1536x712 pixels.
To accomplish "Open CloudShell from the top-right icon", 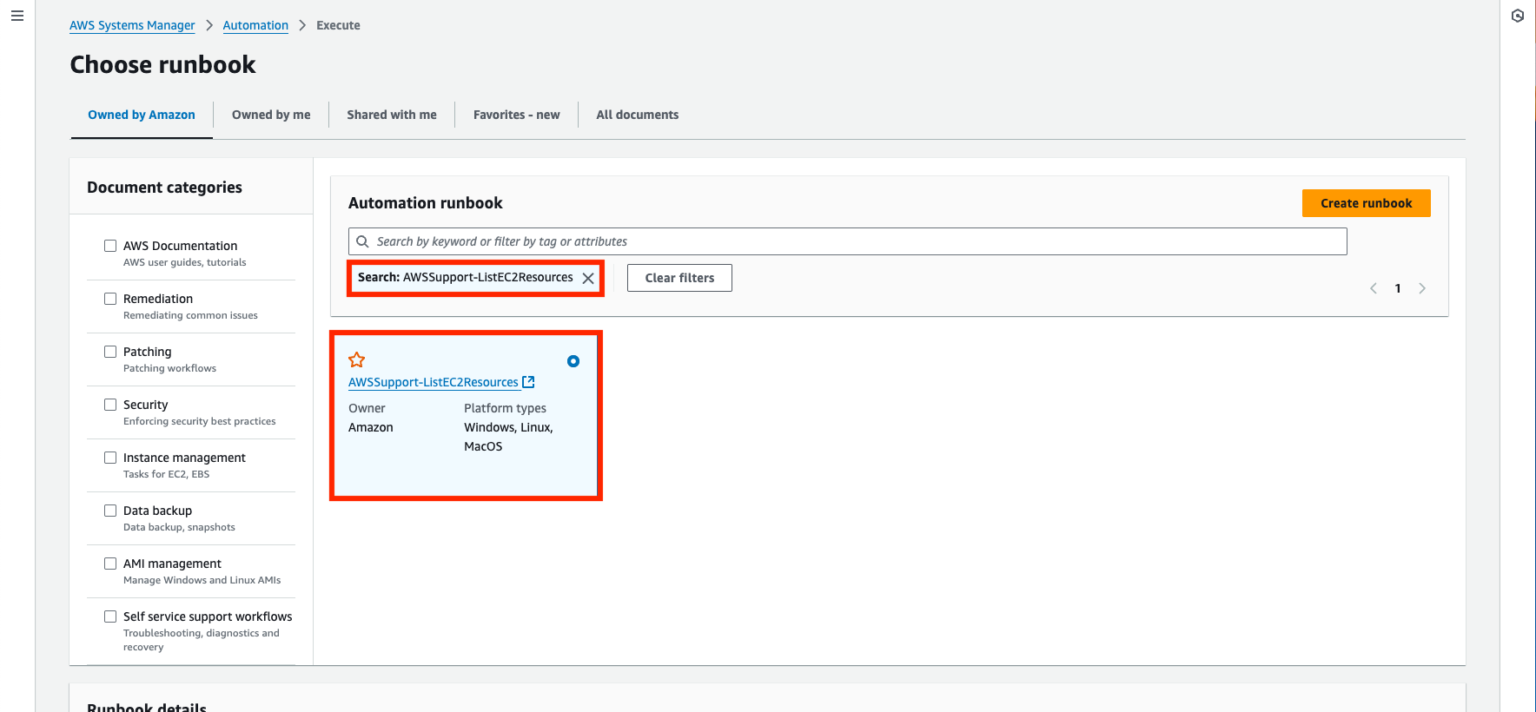I will [1518, 15].
